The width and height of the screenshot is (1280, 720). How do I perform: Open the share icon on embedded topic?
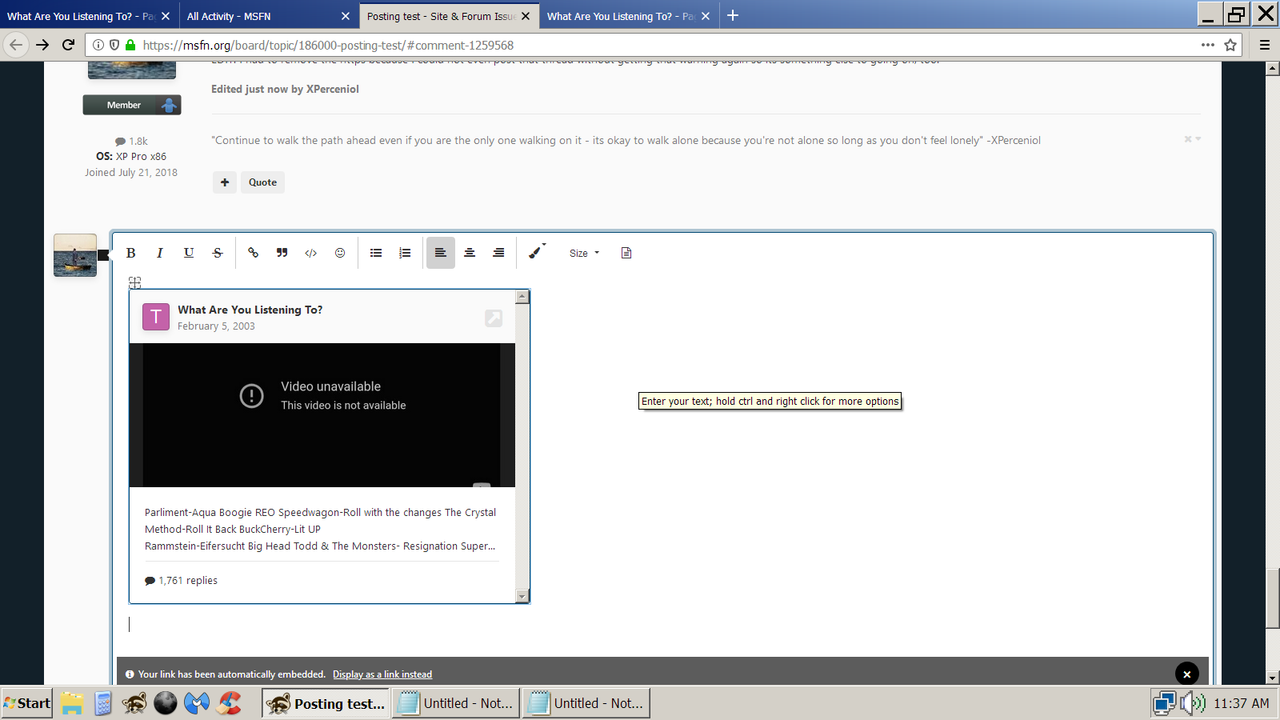point(493,318)
